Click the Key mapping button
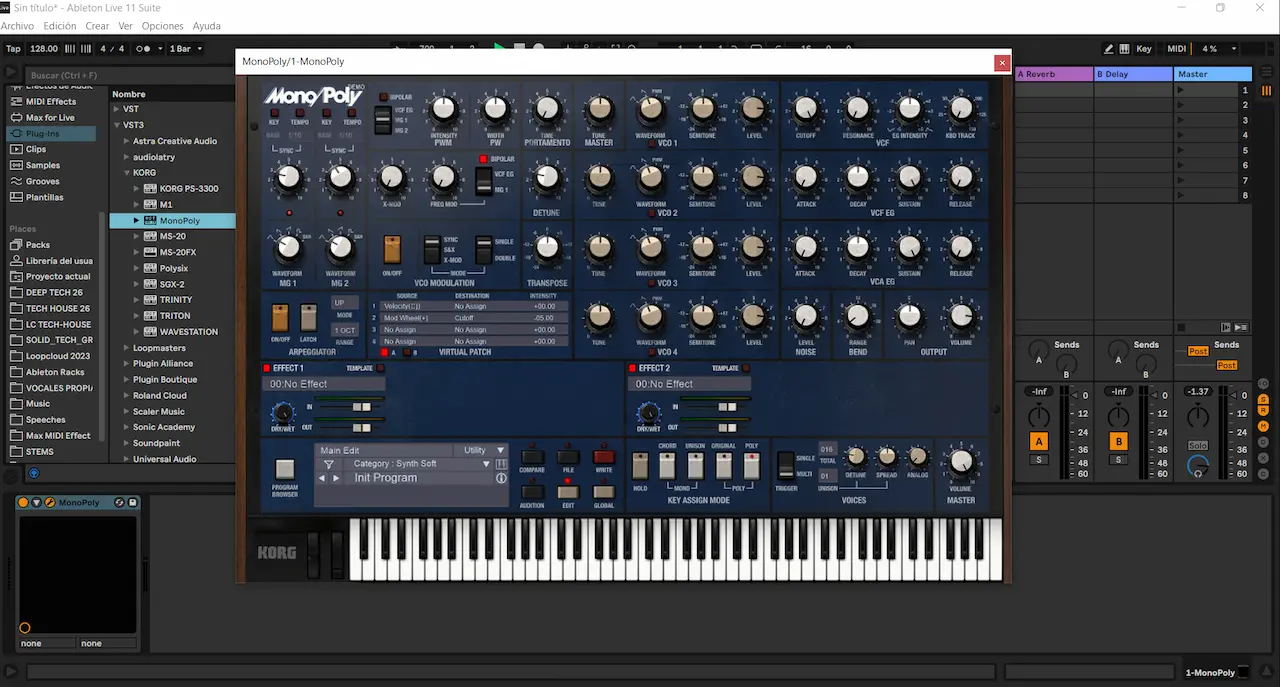Image resolution: width=1280 pixels, height=687 pixels. [x=1144, y=48]
